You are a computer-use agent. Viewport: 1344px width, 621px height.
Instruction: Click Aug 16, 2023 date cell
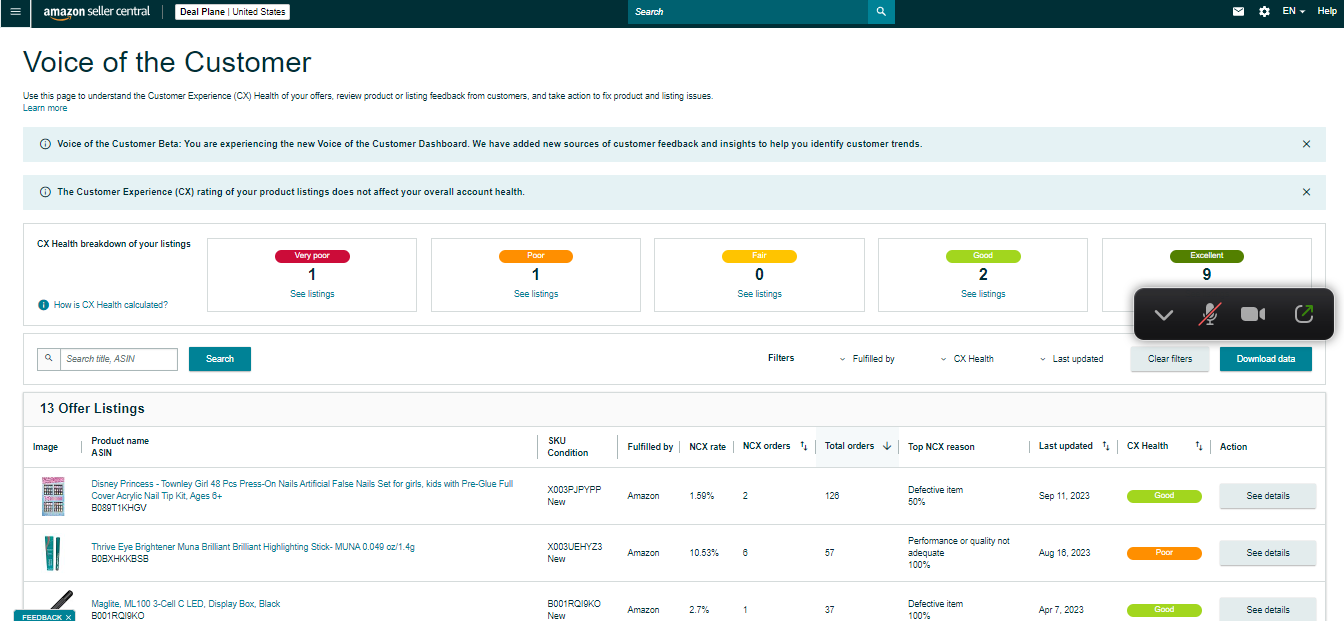(1063, 553)
